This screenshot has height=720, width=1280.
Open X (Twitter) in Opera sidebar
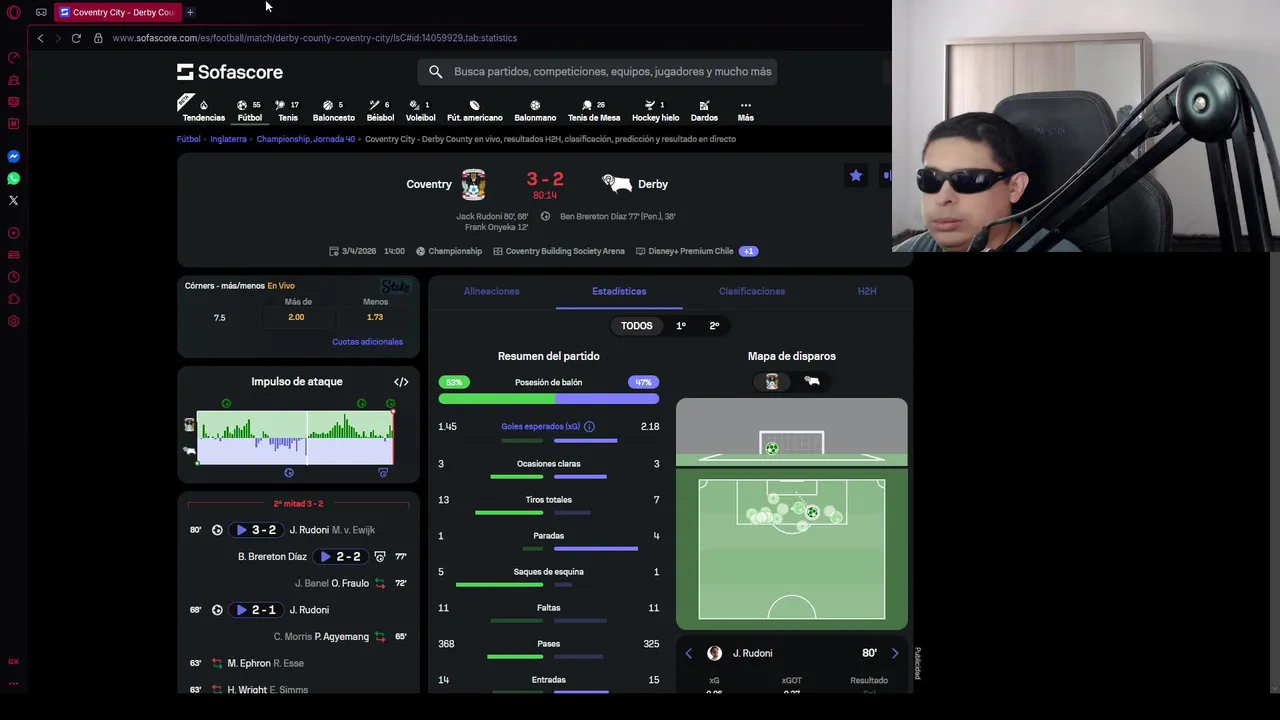pyautogui.click(x=14, y=200)
